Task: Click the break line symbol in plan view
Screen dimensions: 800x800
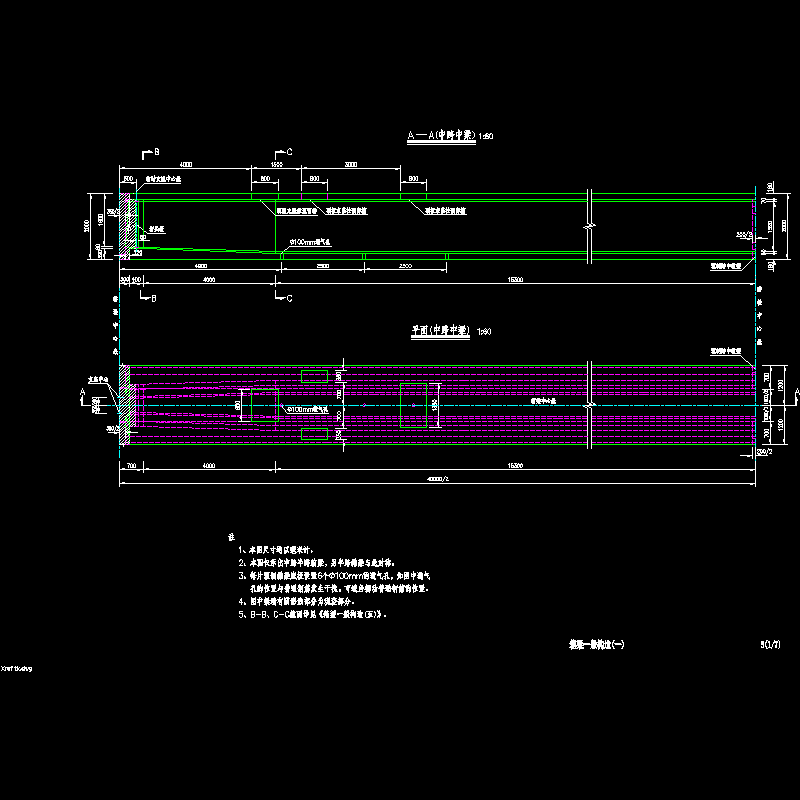Action: coord(589,405)
